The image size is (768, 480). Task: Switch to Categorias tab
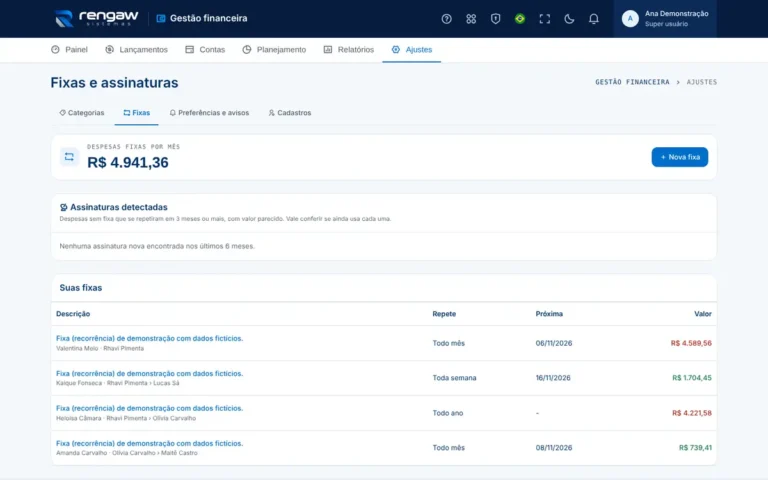81,113
